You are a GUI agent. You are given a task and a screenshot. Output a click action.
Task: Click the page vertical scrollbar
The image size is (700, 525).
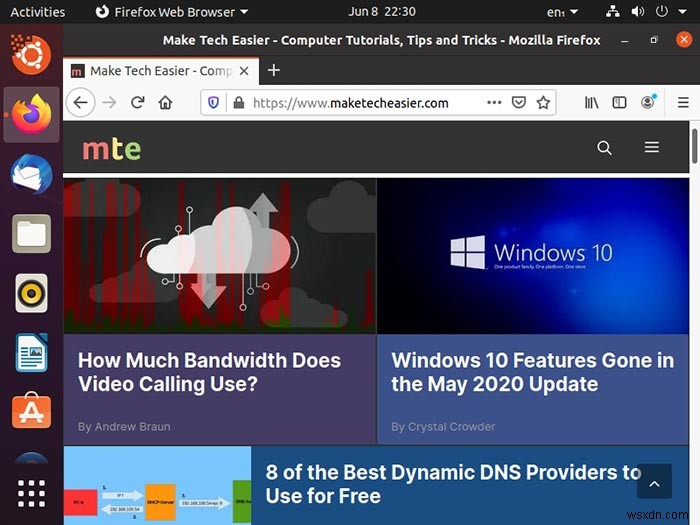(695, 146)
